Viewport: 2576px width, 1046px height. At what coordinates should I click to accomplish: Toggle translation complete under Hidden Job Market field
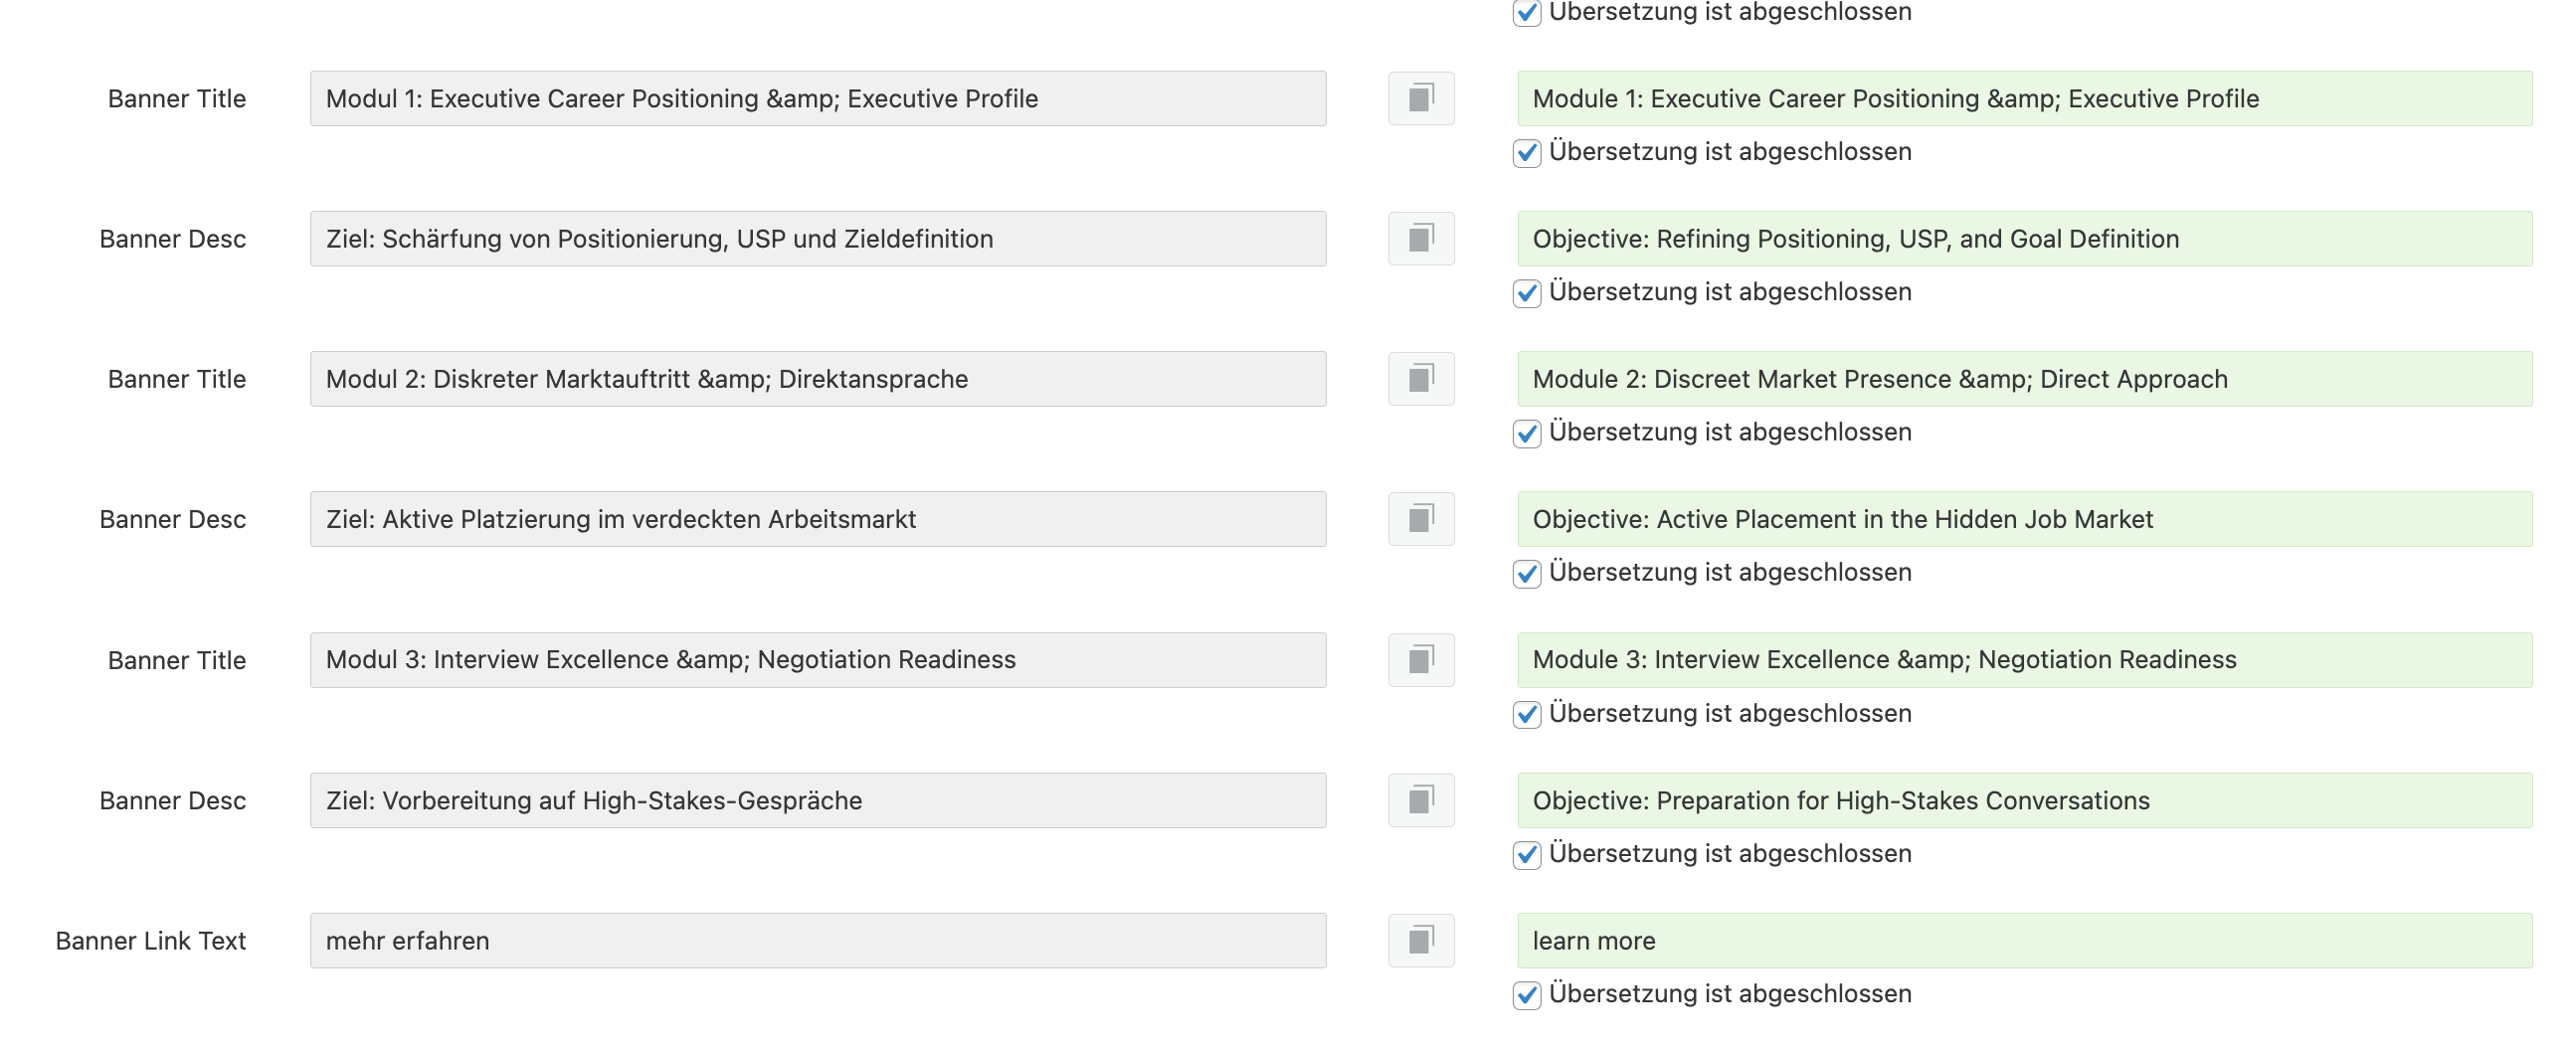1526,573
